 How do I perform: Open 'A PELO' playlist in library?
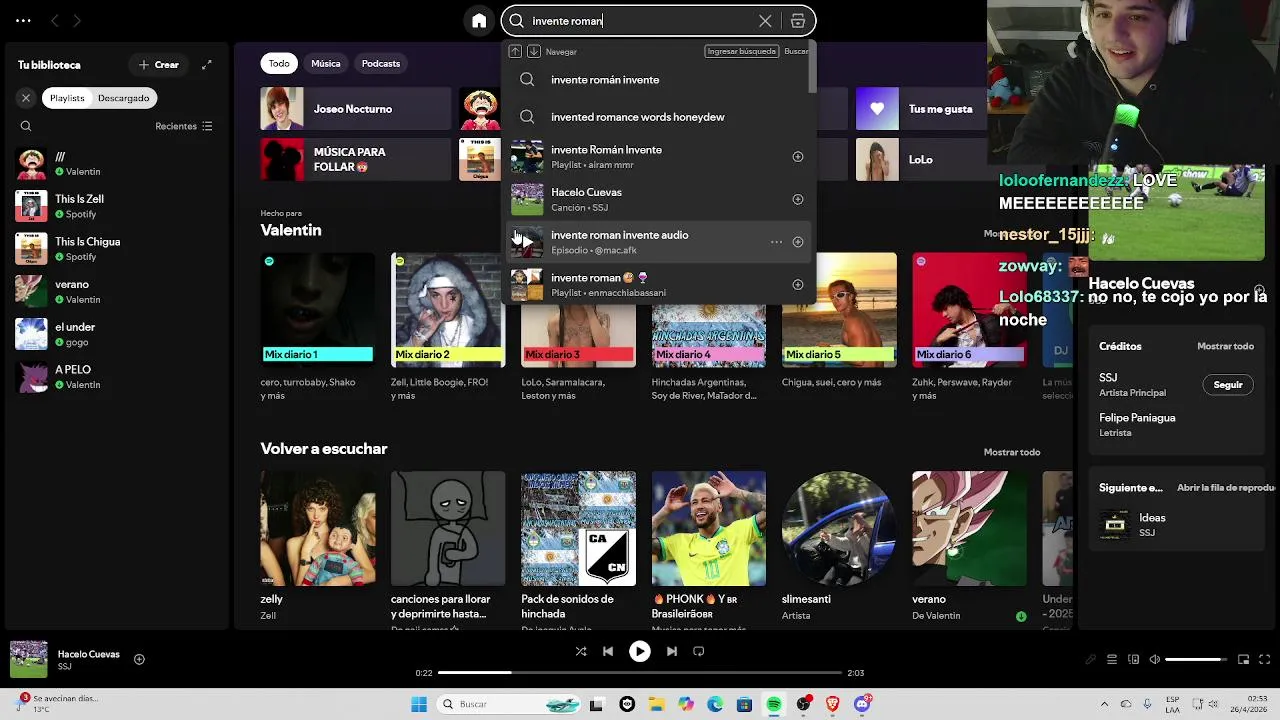(115, 377)
